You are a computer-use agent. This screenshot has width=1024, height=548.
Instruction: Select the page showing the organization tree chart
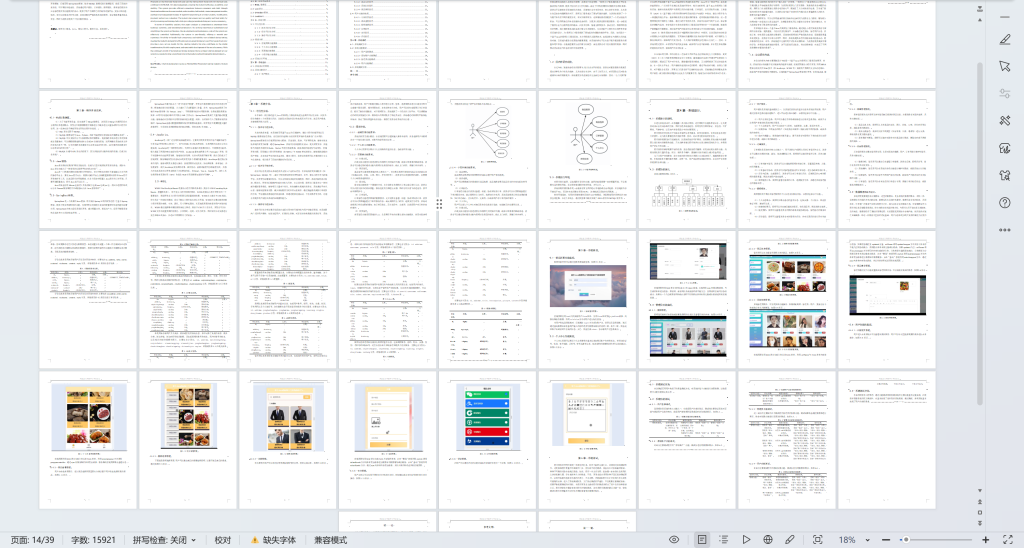[687, 159]
